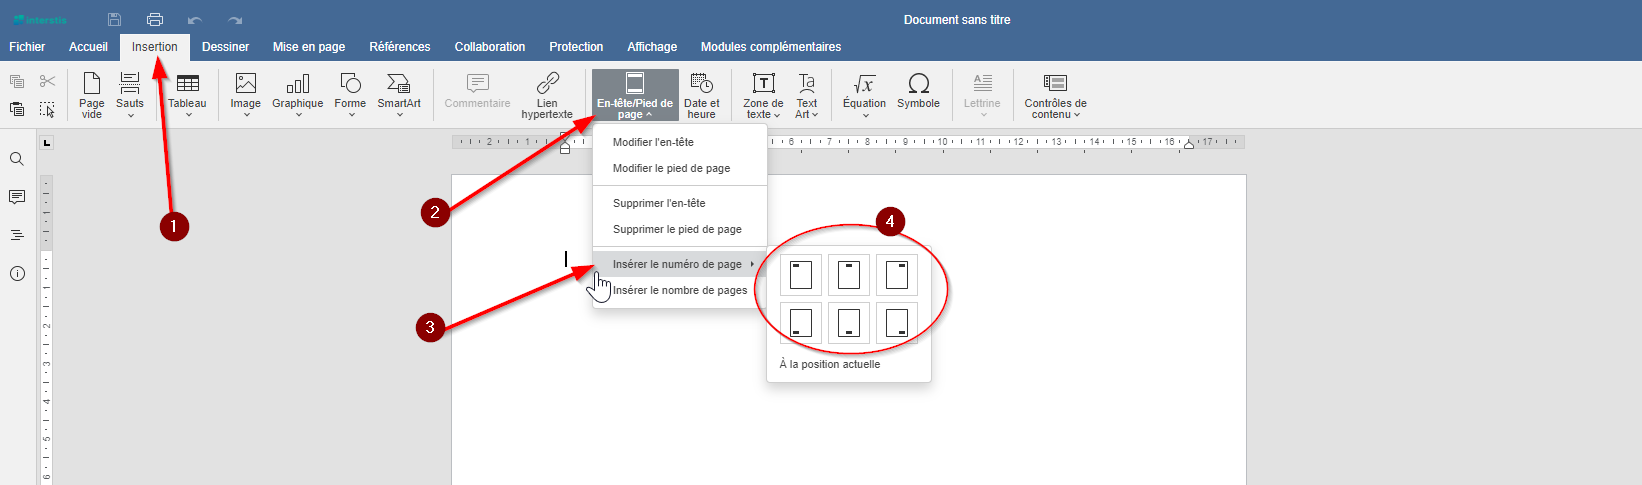Viewport: 1642px width, 485px height.
Task: Open the Text Art dropdown
Action: pyautogui.click(x=807, y=95)
